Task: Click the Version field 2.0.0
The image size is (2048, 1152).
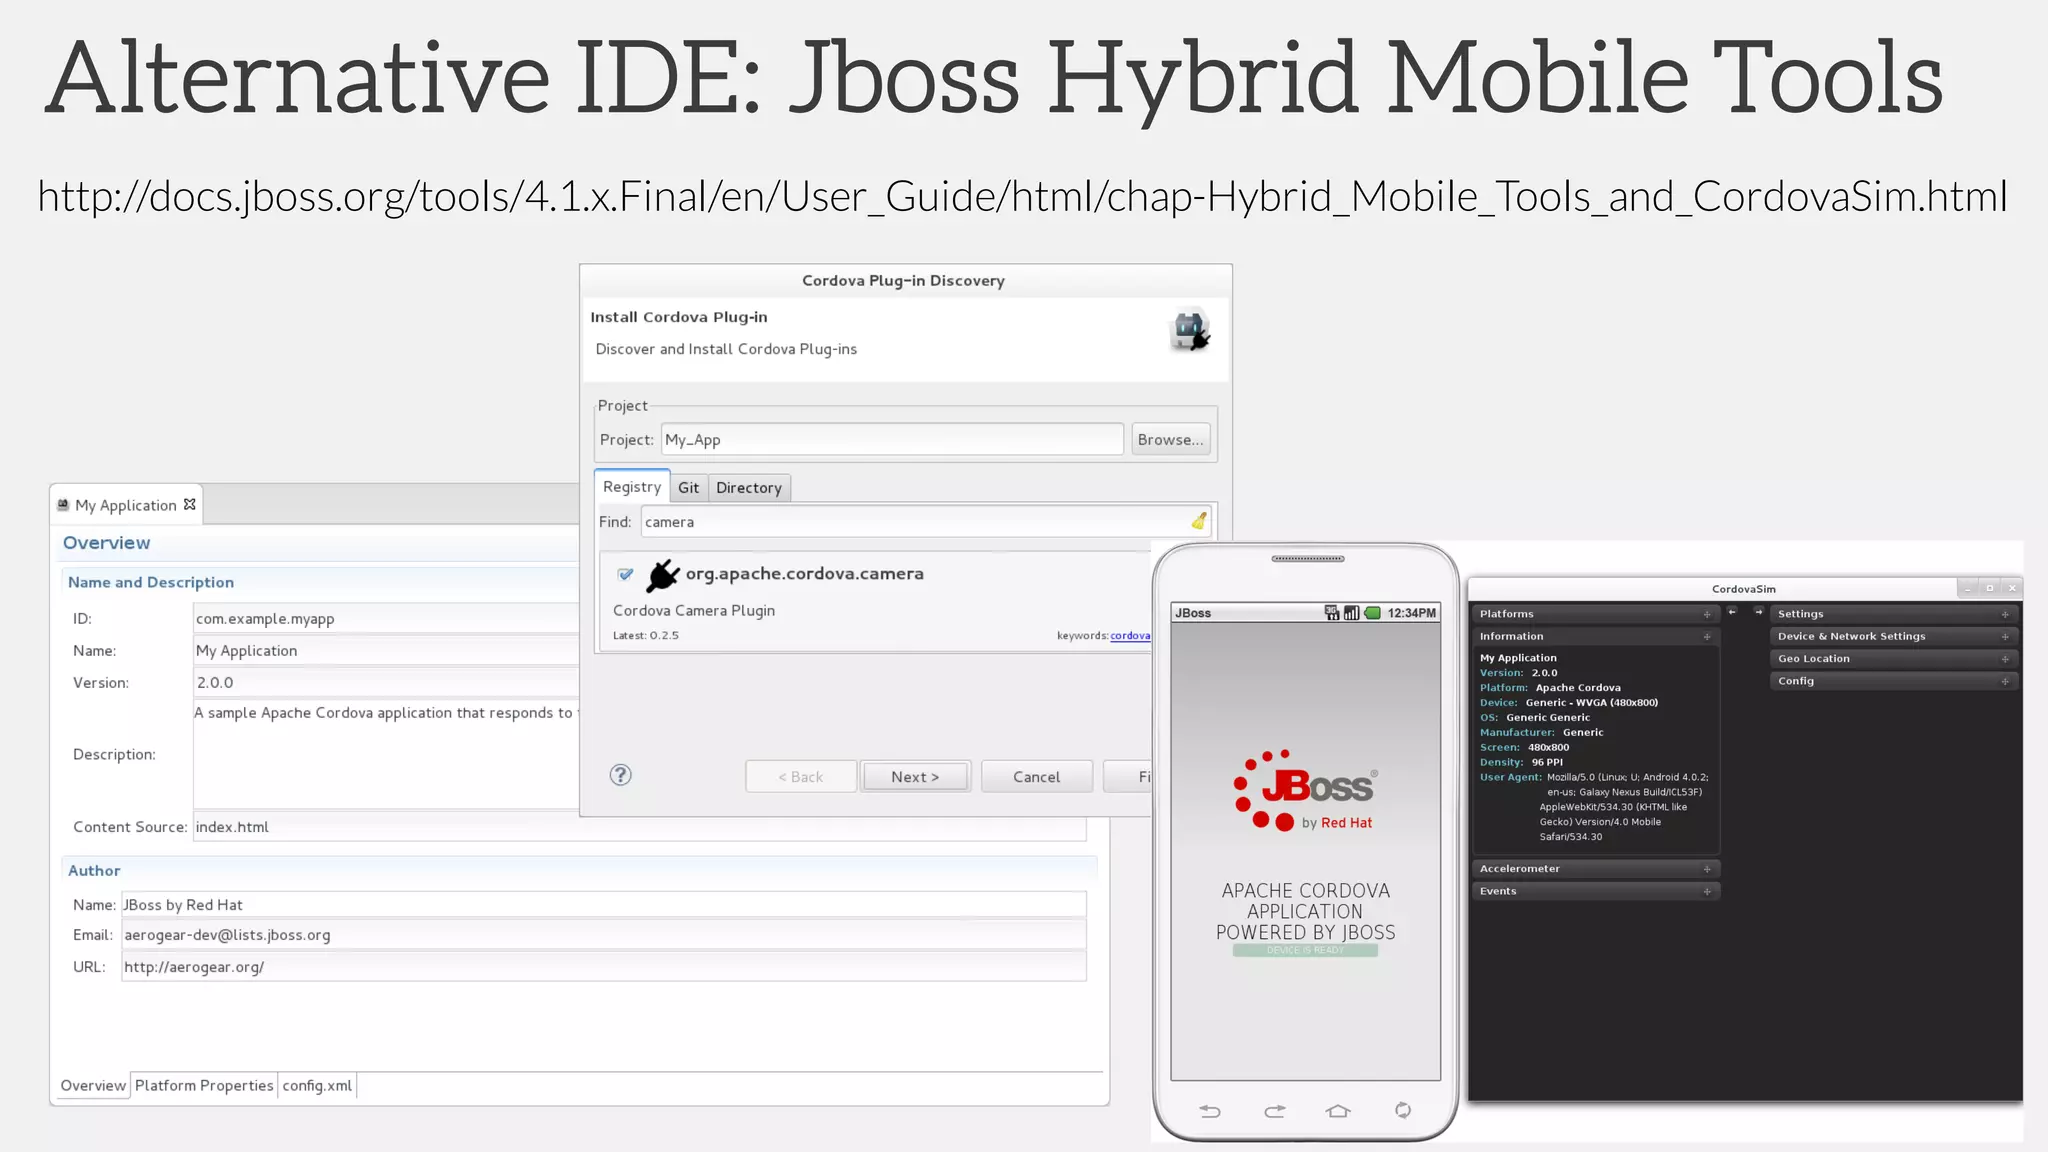Action: (387, 683)
